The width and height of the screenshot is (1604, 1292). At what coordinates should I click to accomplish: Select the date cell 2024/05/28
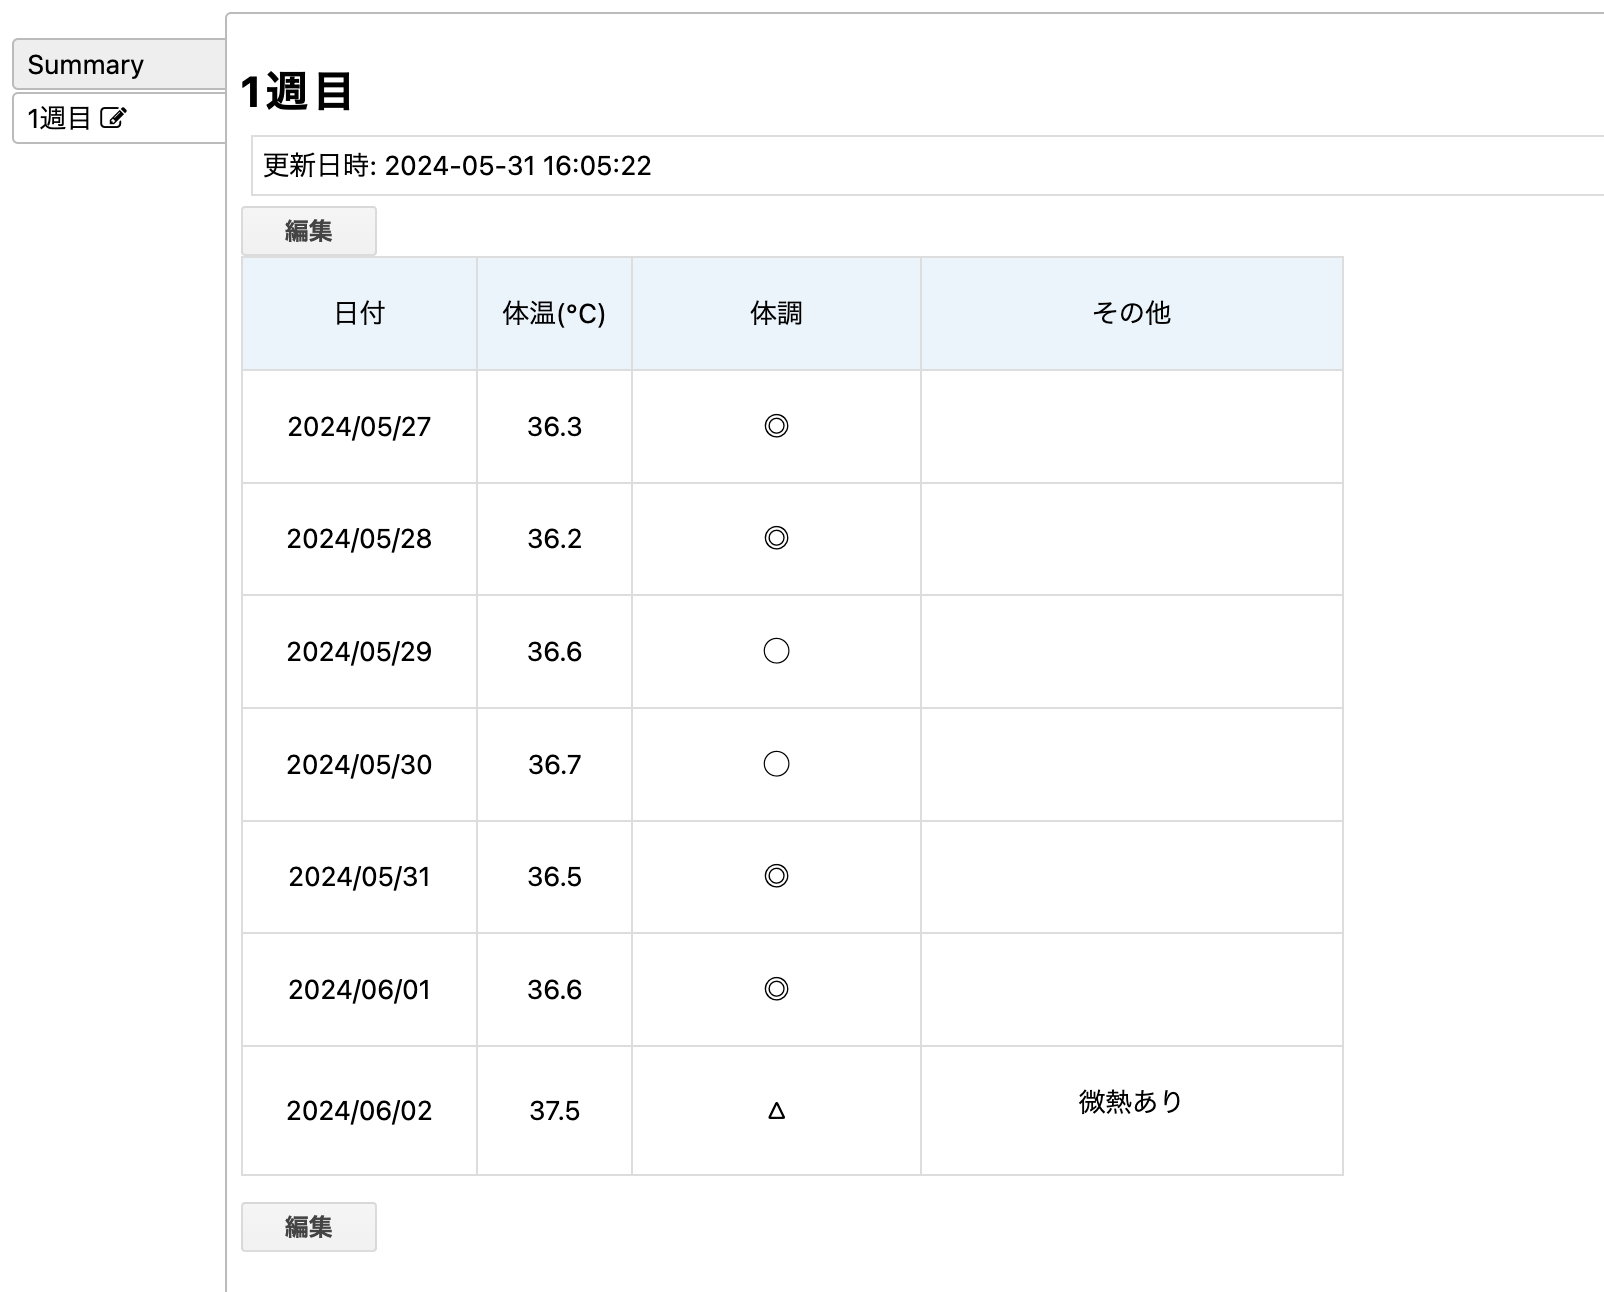[359, 539]
